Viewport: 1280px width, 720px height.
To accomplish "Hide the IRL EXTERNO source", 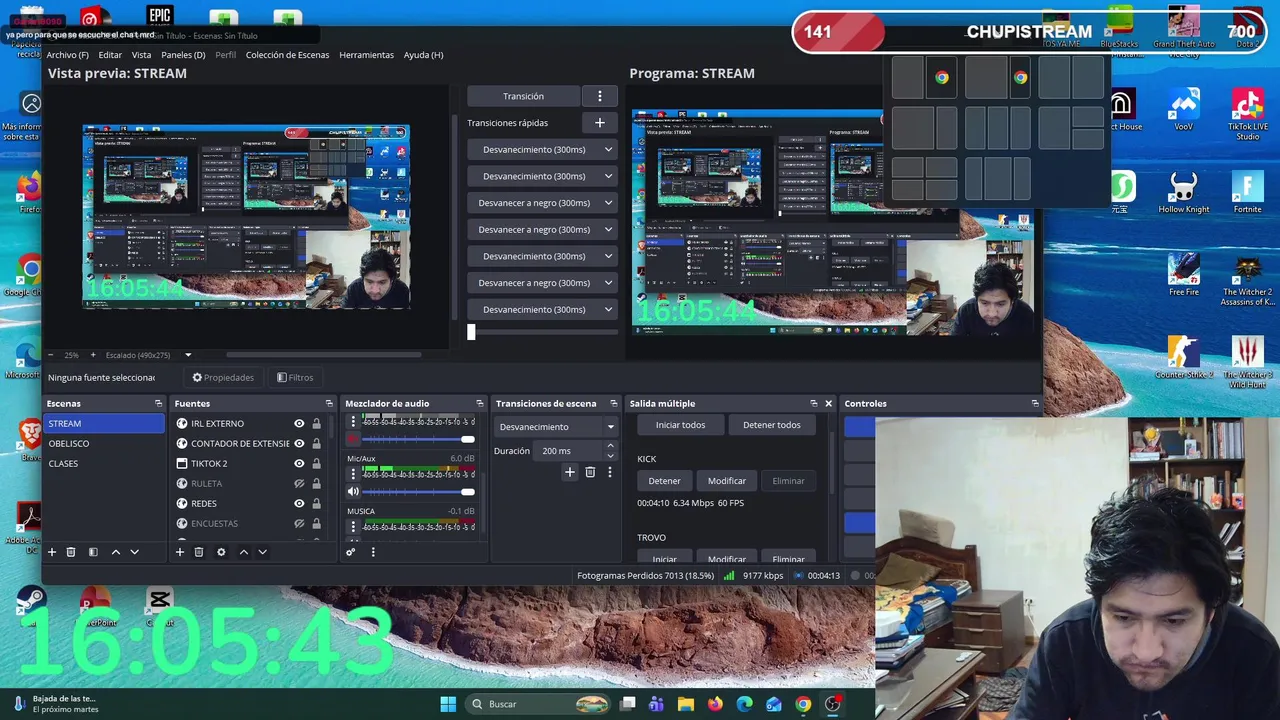I will pos(299,423).
